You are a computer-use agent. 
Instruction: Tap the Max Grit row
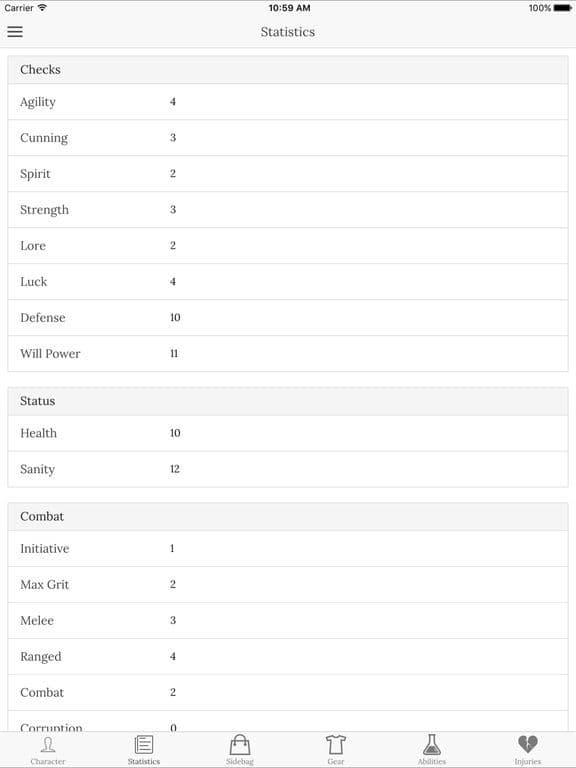coord(288,585)
